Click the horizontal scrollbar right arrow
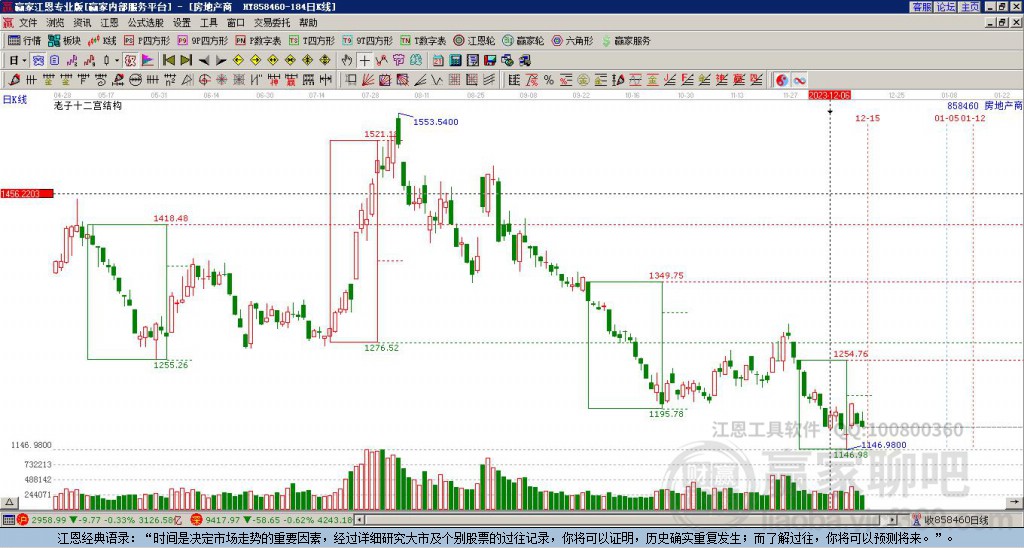Viewport: 1024px width, 548px height. pyautogui.click(x=893, y=520)
